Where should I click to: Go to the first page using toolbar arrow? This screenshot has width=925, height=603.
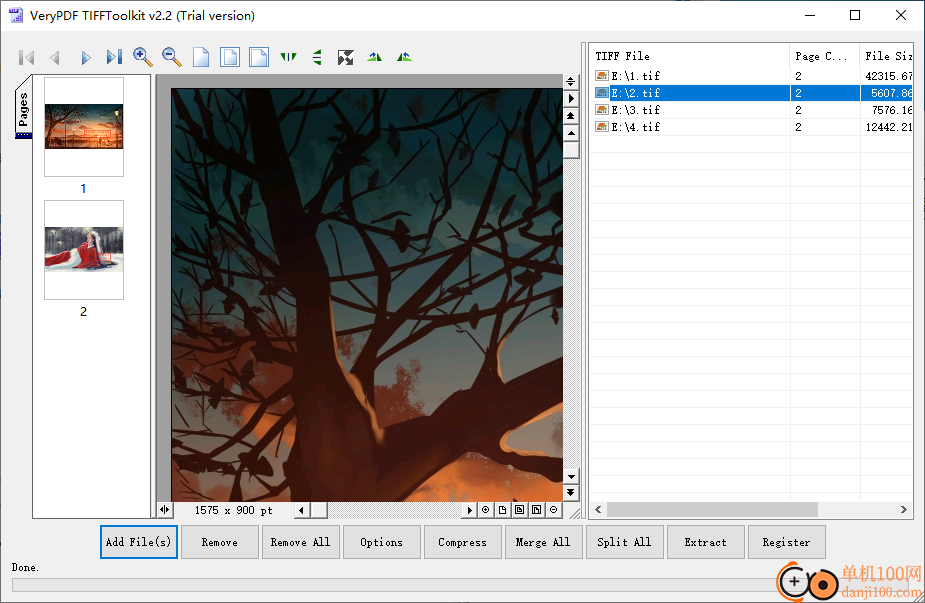[x=27, y=57]
